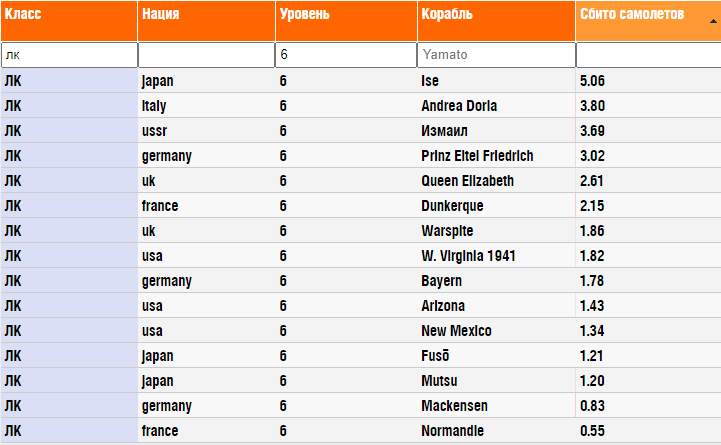This screenshot has height=445, width=721.
Task: Select the New Mexico ship row
Action: point(360,331)
